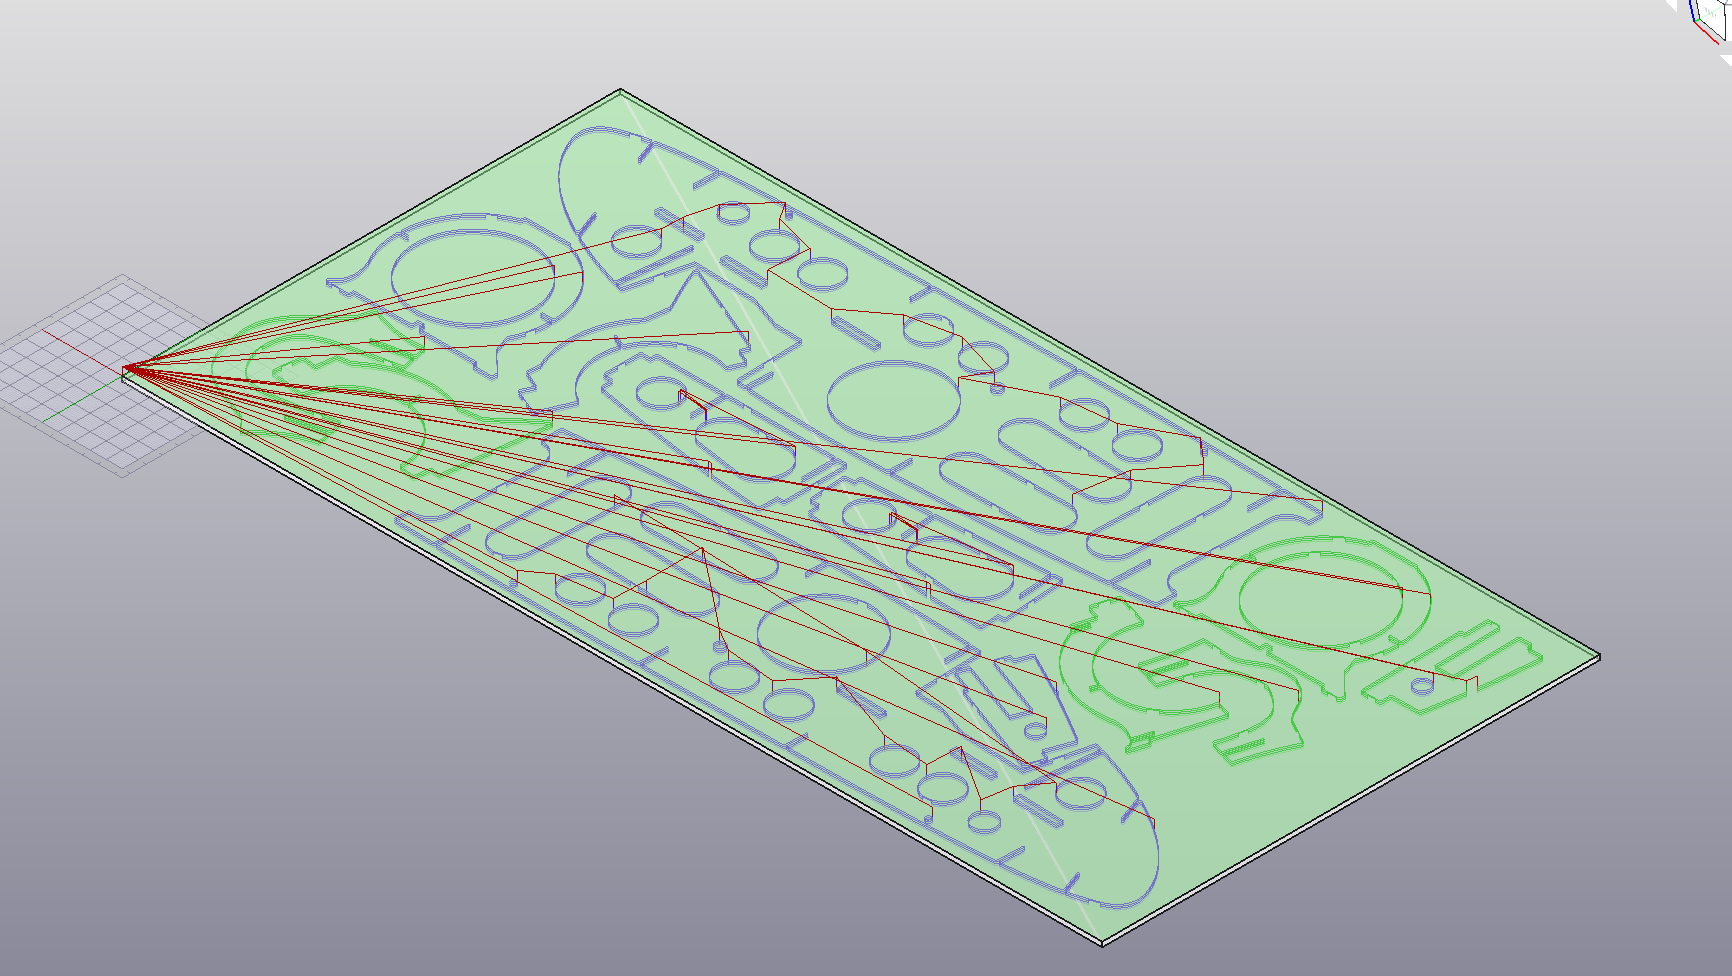Click the white rotate arrow beside the navigation cube
Screen dimensions: 1732x976
click(1724, 60)
